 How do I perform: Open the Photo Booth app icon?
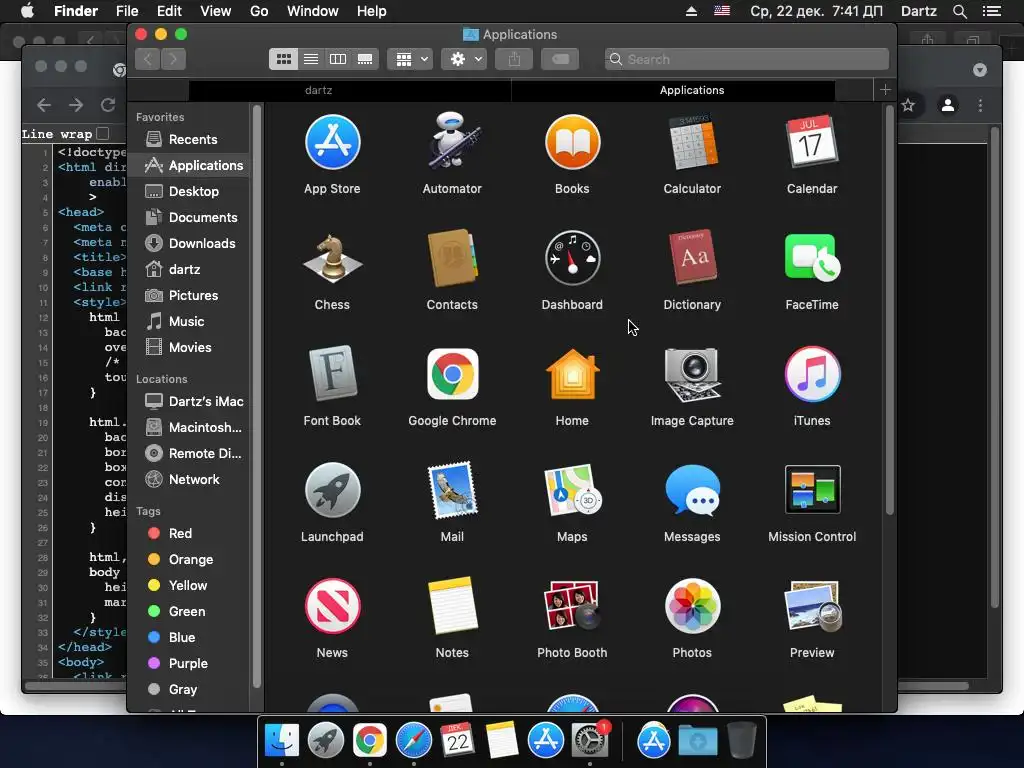pyautogui.click(x=572, y=606)
